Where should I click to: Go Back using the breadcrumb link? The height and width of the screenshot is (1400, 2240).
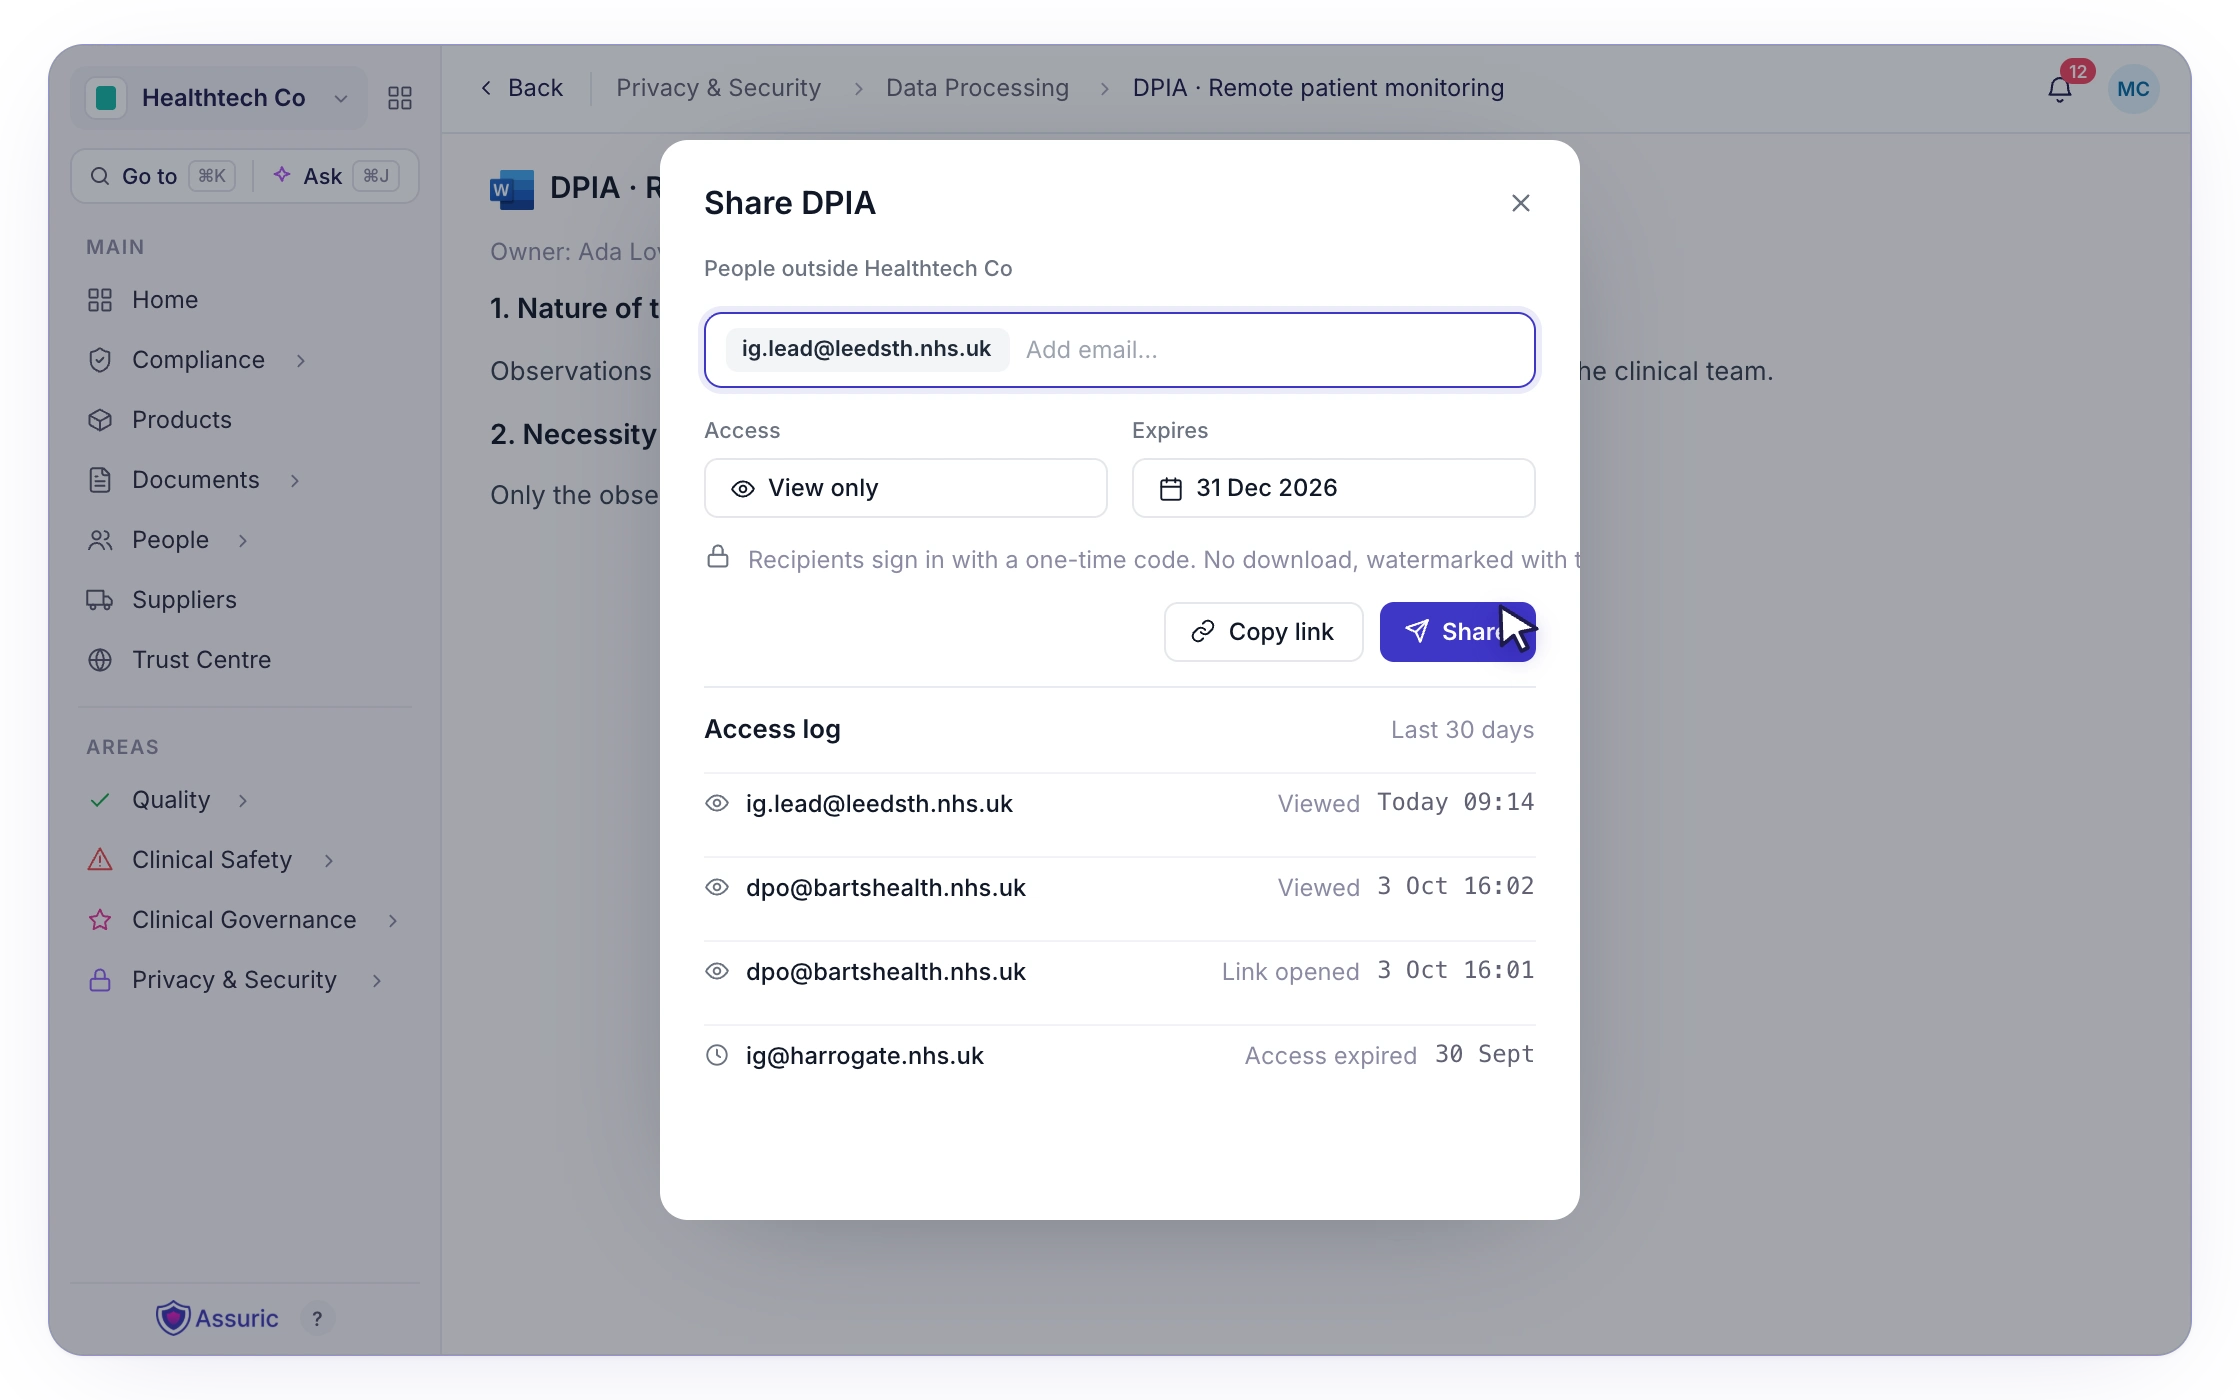point(521,88)
